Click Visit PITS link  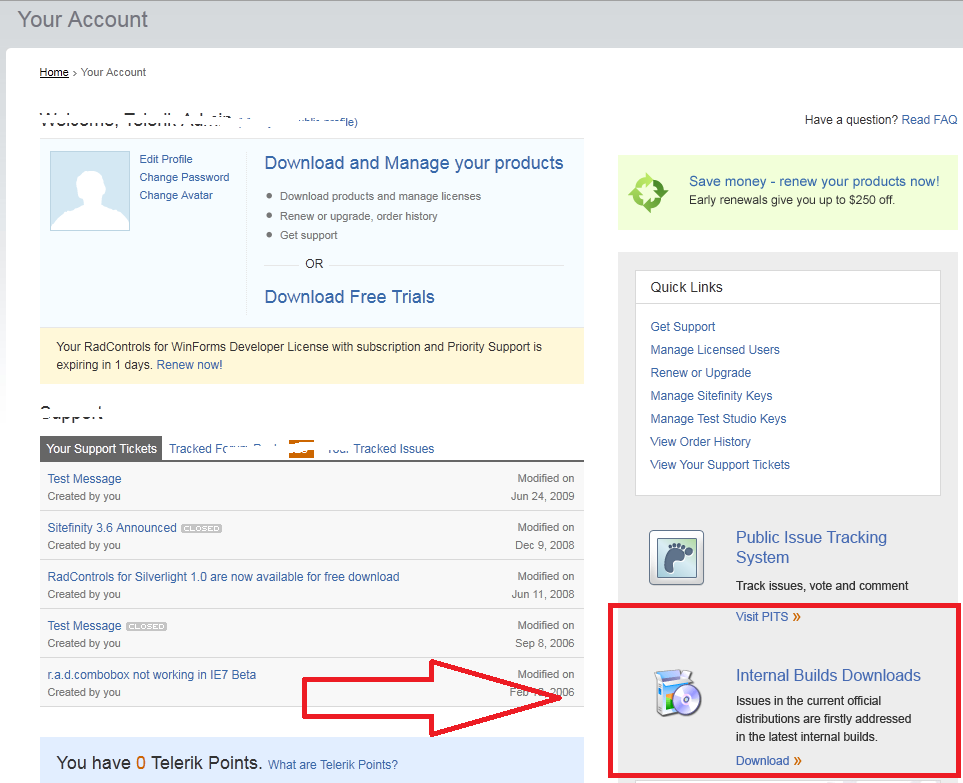click(768, 617)
